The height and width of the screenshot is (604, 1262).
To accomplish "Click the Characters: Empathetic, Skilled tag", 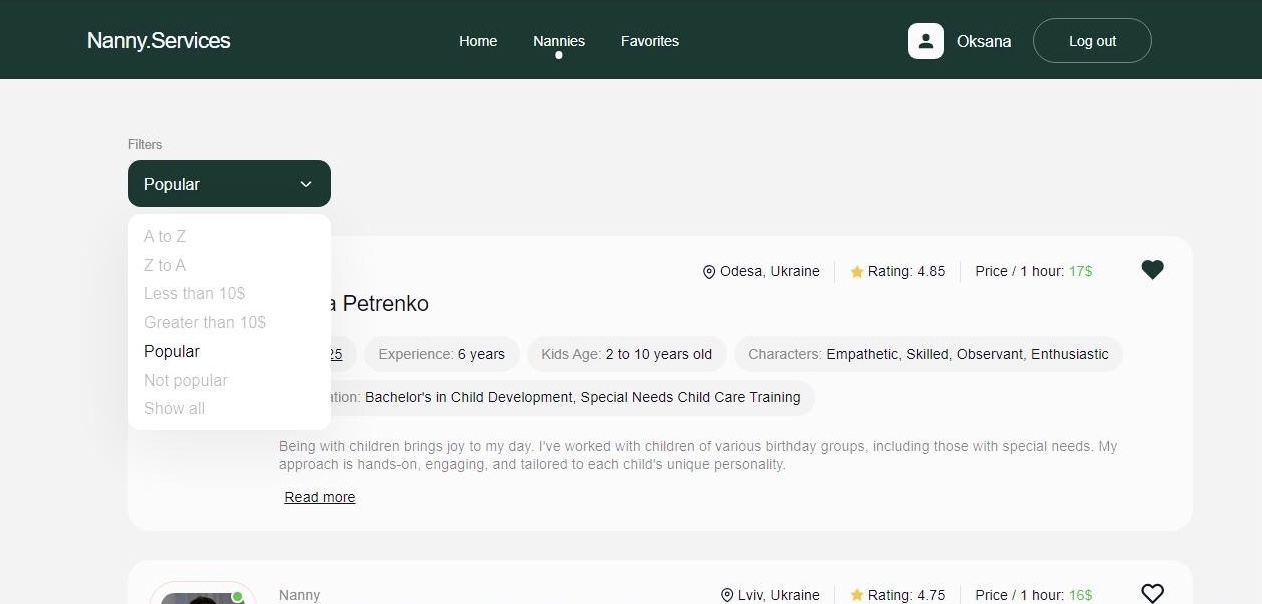I will pos(928,354).
